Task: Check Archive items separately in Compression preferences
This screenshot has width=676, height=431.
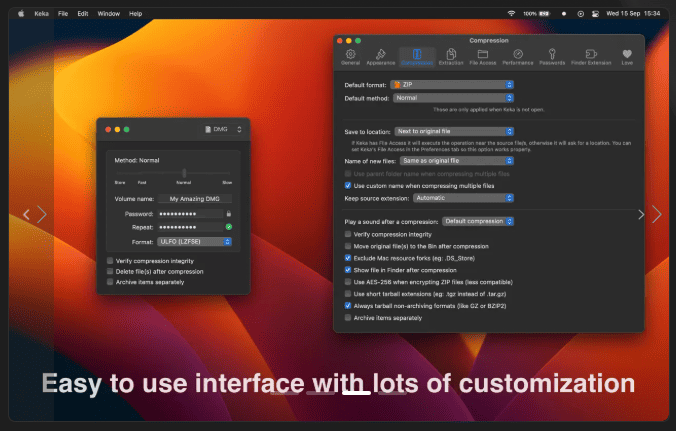Action: [x=347, y=318]
